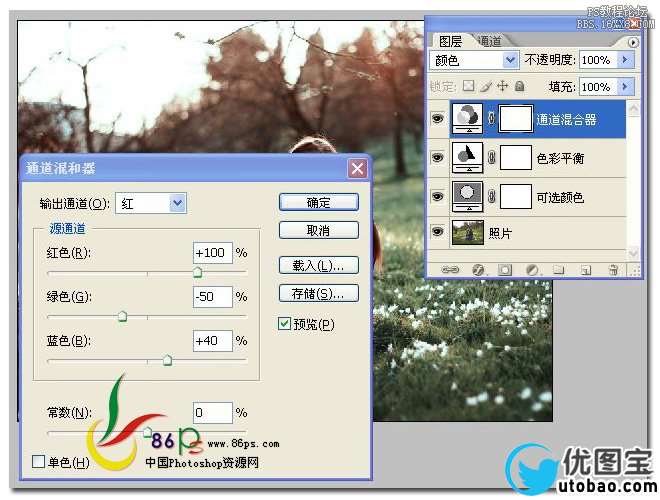
Task: Hide the 色彩平衡 layer
Action: [x=438, y=157]
